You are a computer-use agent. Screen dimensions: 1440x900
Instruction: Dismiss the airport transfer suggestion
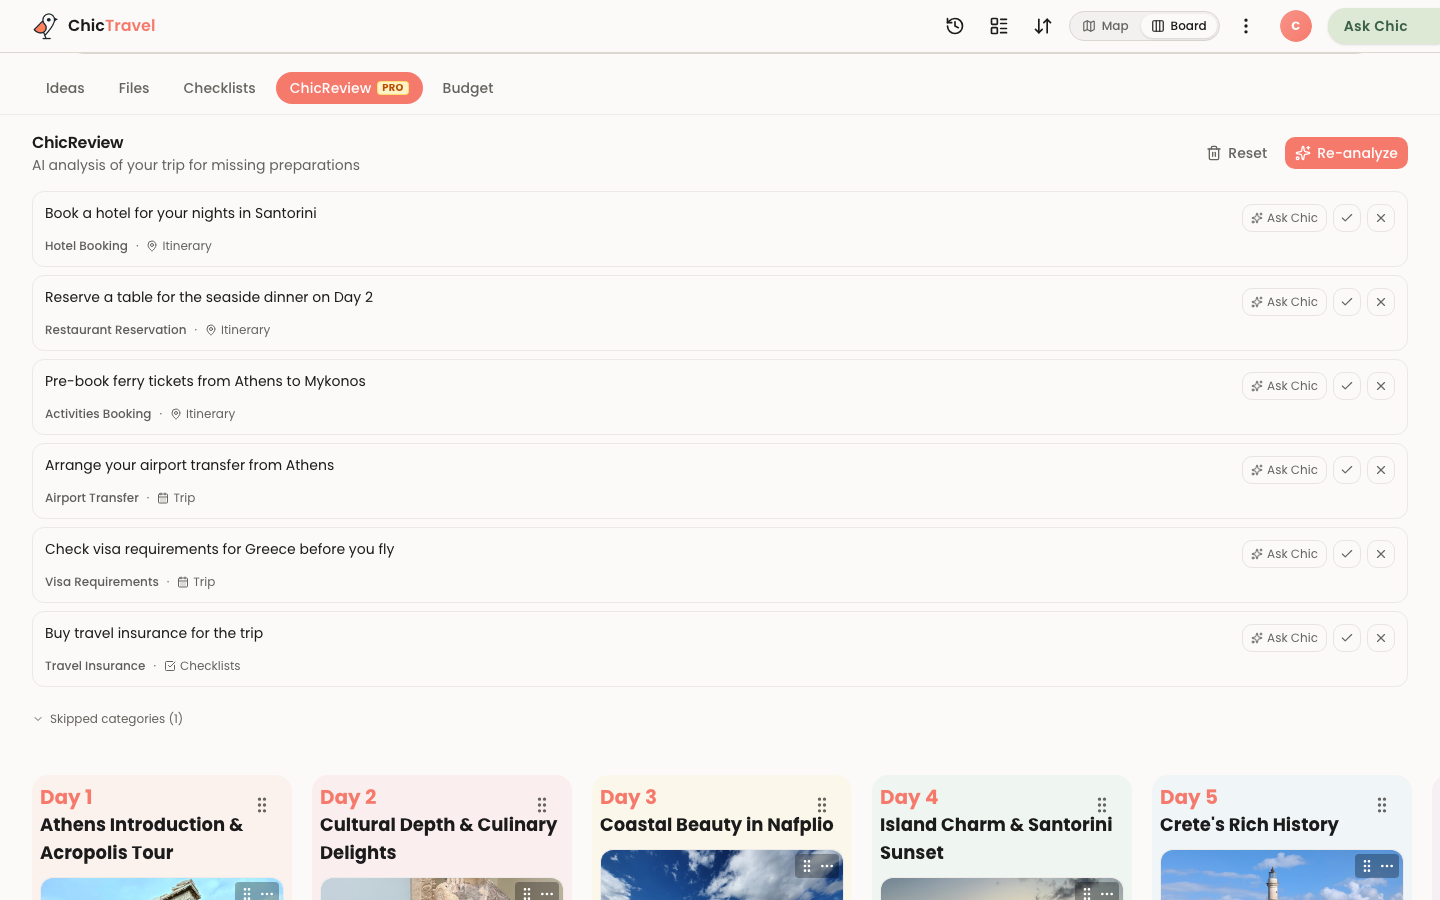click(x=1381, y=470)
